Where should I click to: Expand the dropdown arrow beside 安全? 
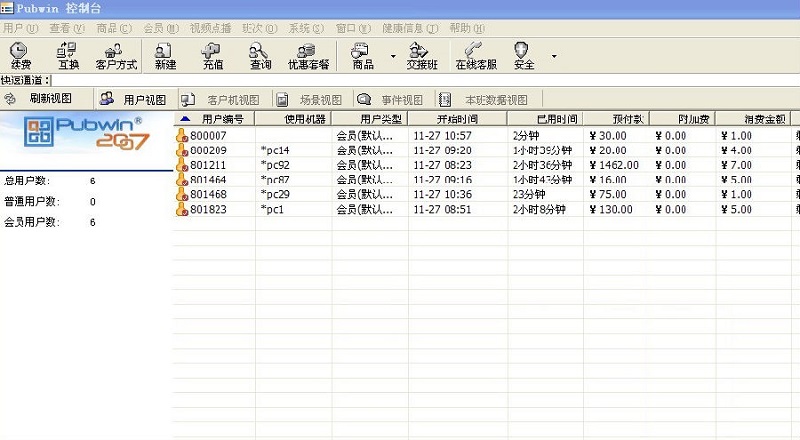(554, 56)
